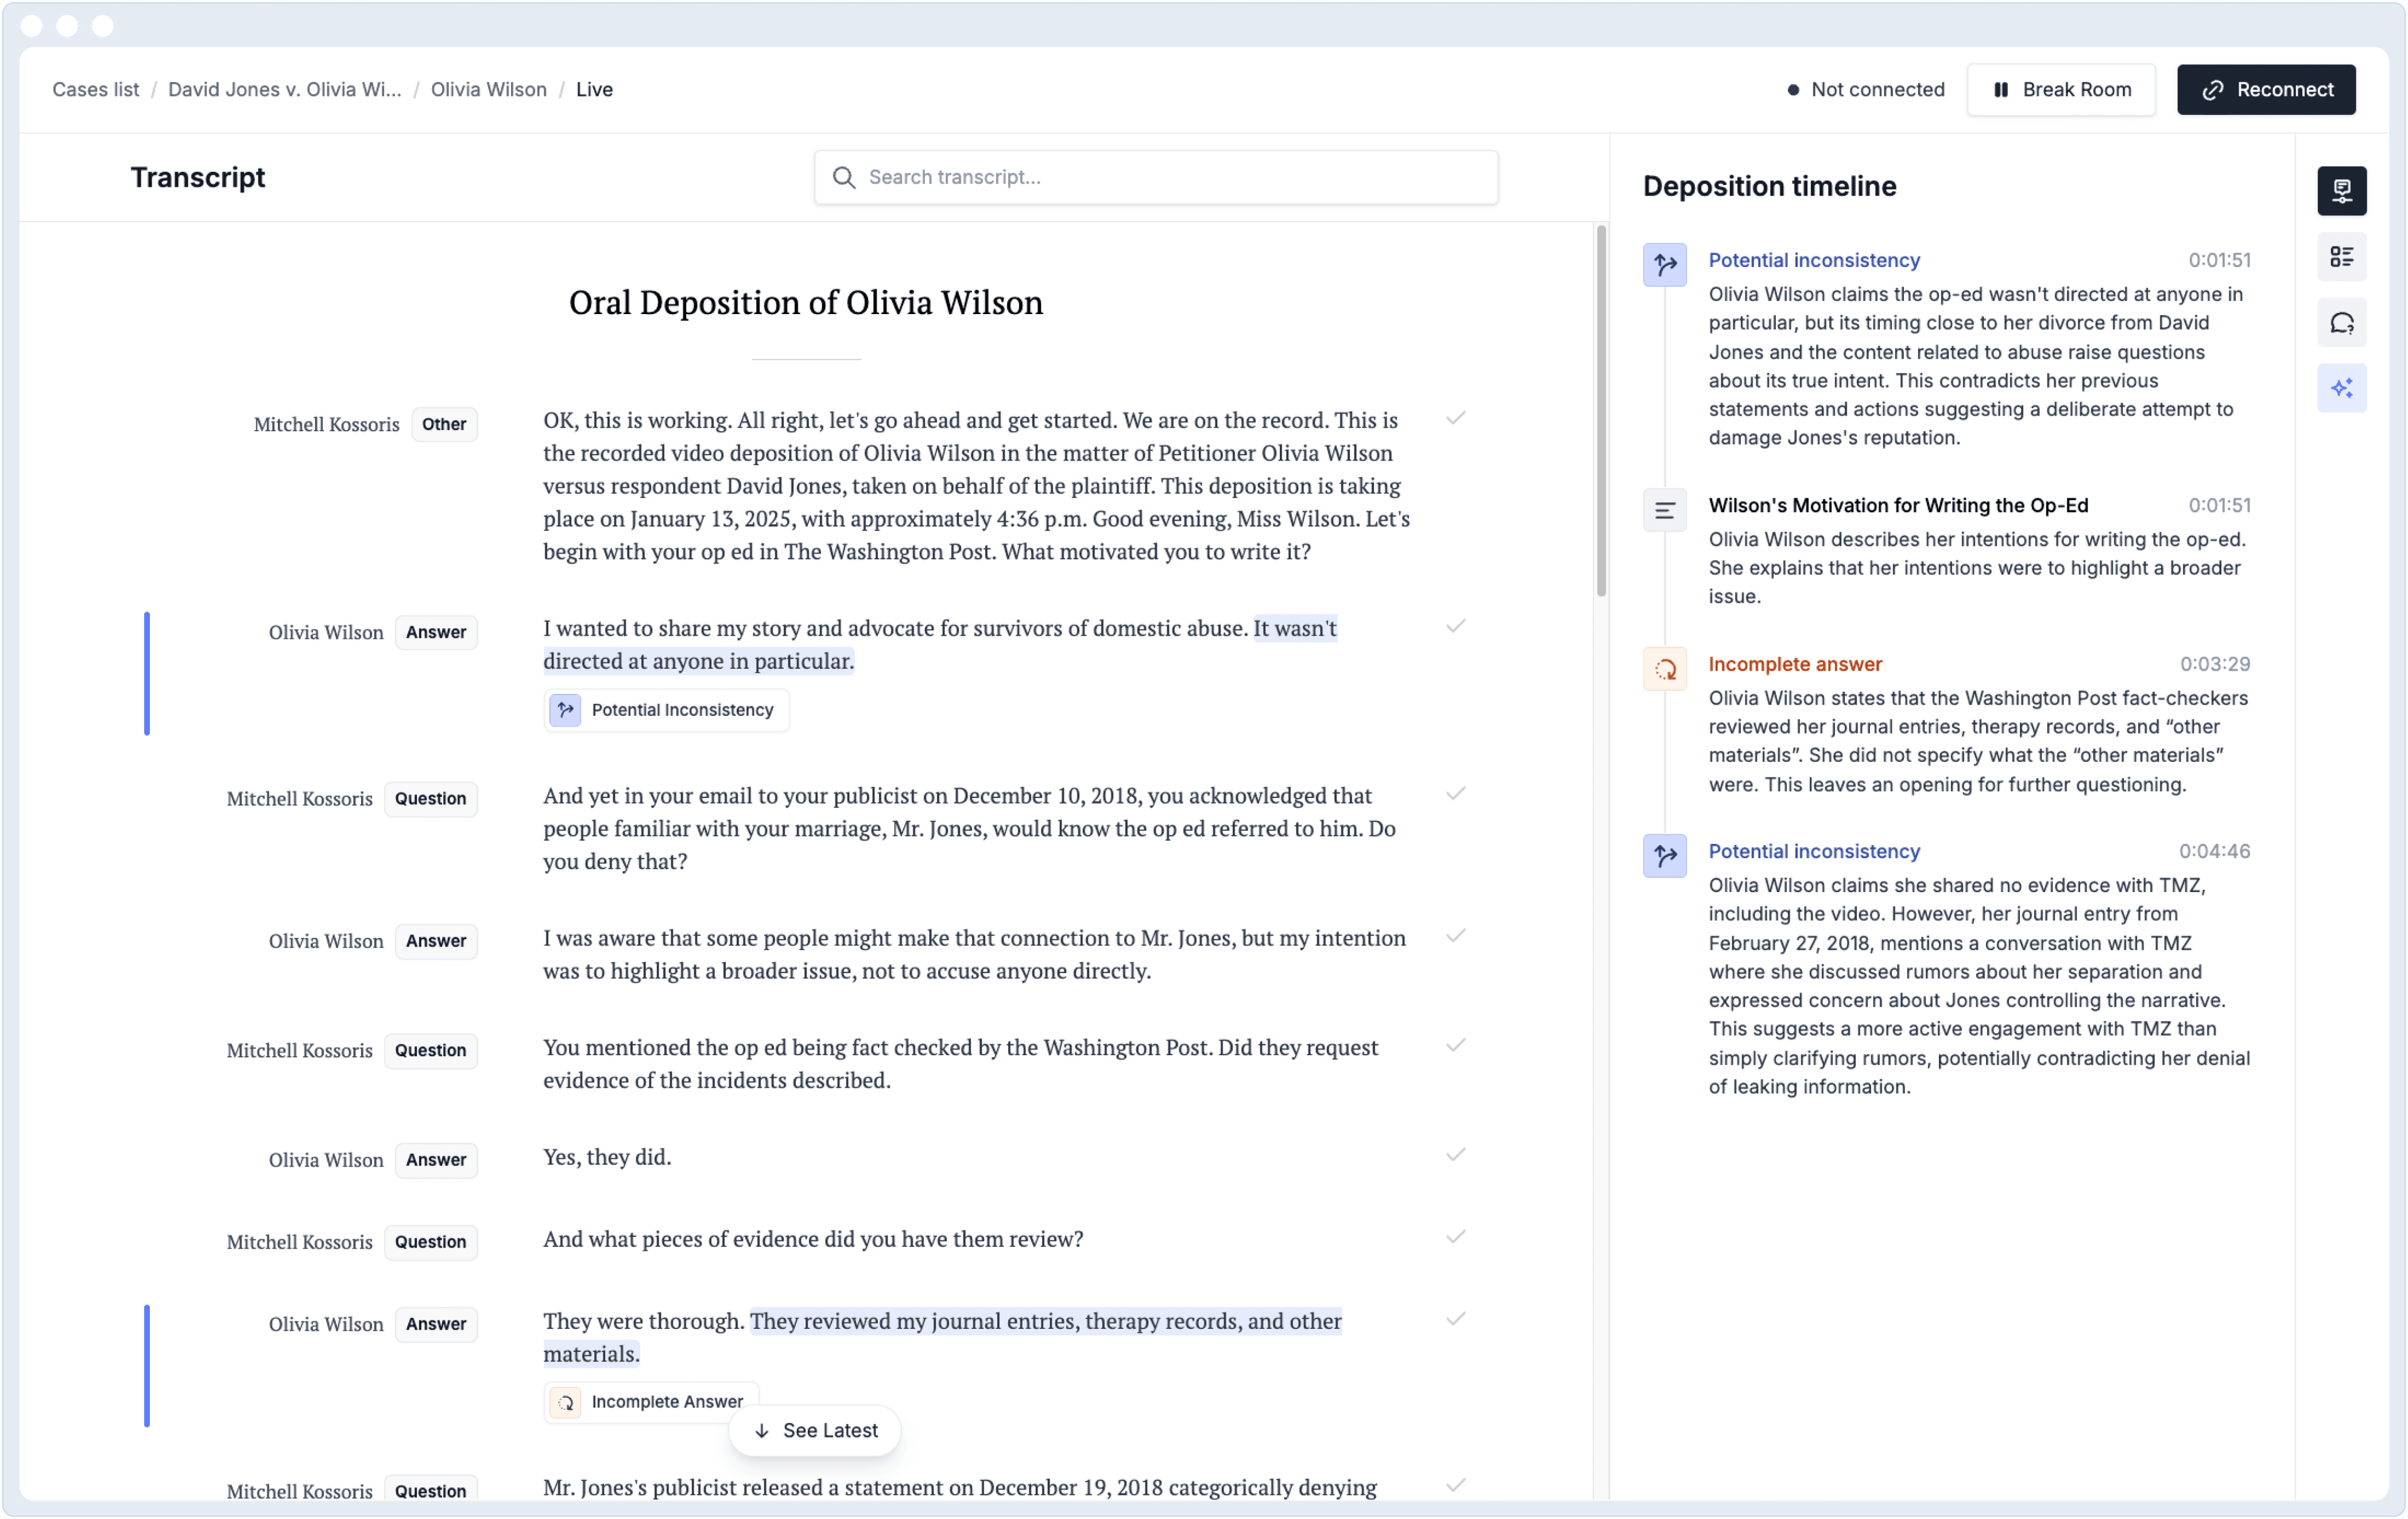Open the chat question sidebar icon

pyautogui.click(x=2341, y=322)
